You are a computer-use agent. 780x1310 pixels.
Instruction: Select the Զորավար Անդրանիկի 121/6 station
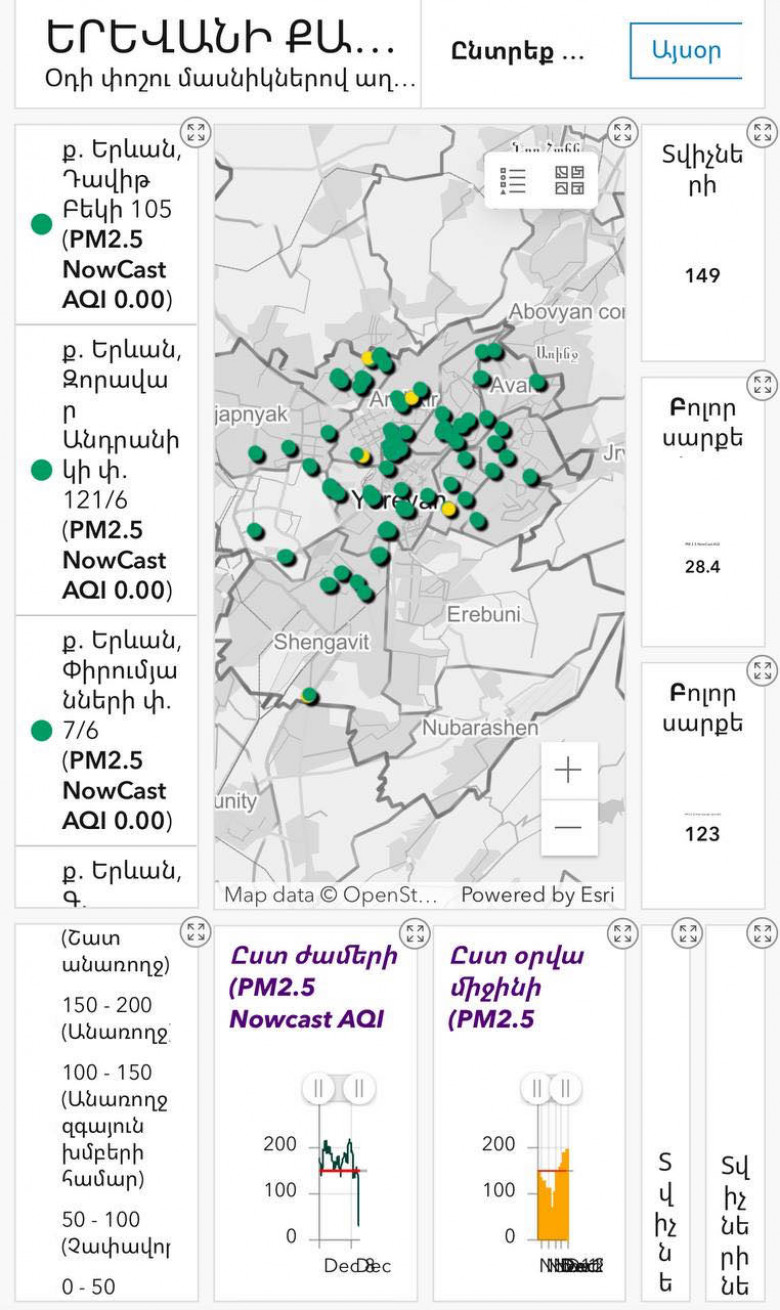115,470
